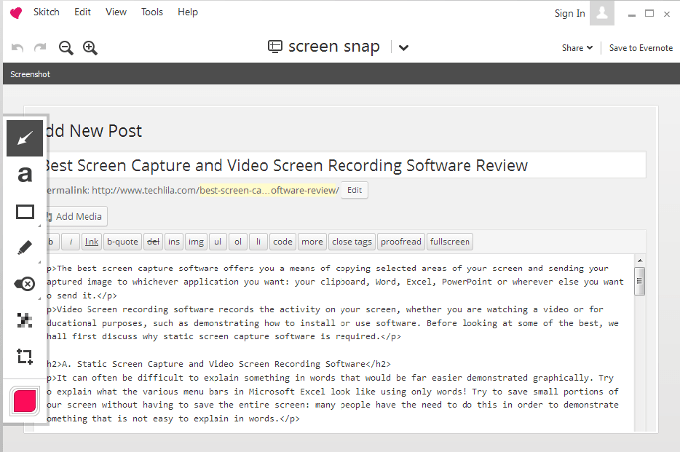Zoom out with the minus magnifier

click(x=66, y=48)
